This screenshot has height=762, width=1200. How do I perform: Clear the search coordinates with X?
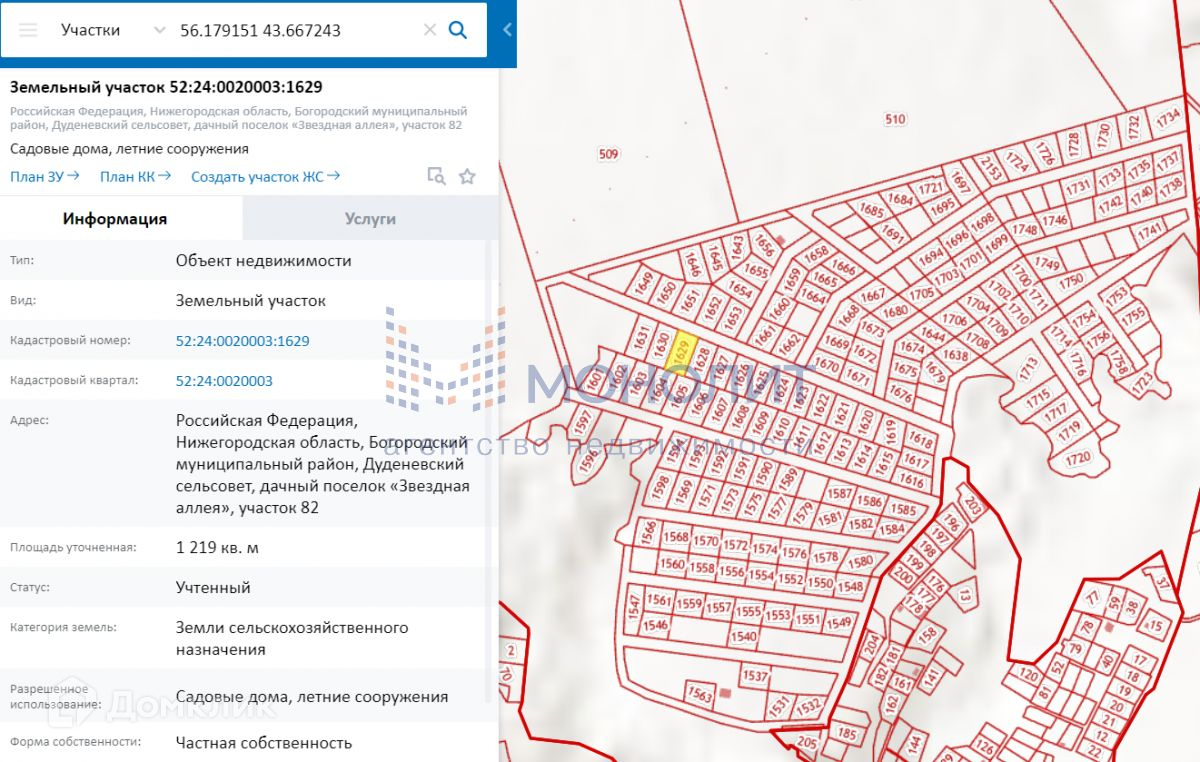coord(430,30)
